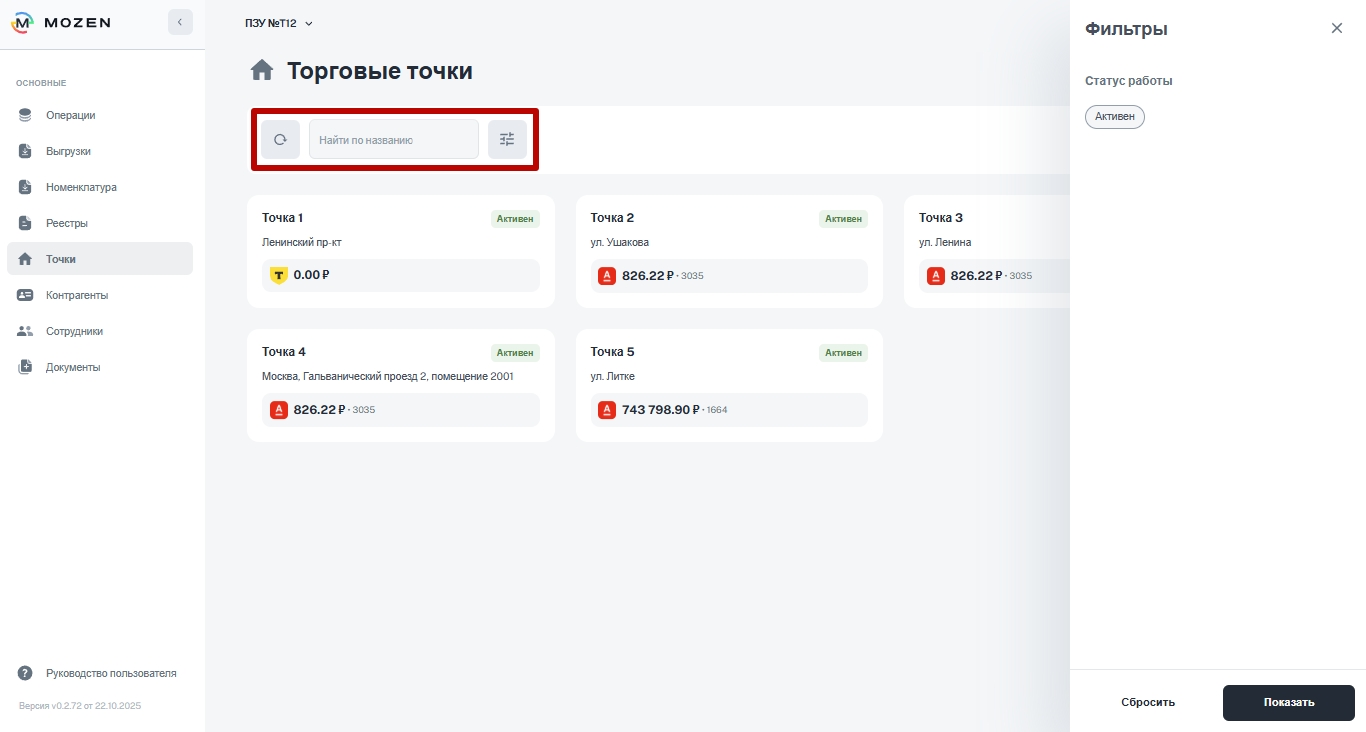Click the Активен badge on Точка 4
The image size is (1366, 732).
click(x=515, y=353)
